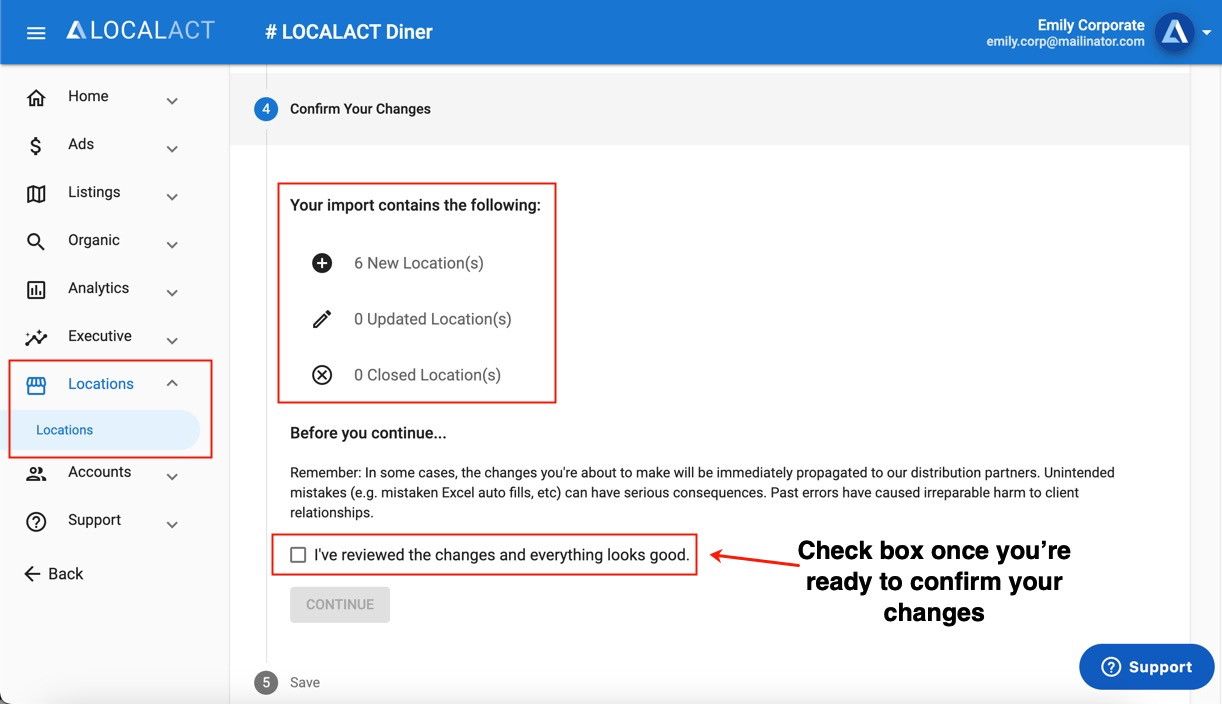Click the Executive trend icon

pos(36,338)
